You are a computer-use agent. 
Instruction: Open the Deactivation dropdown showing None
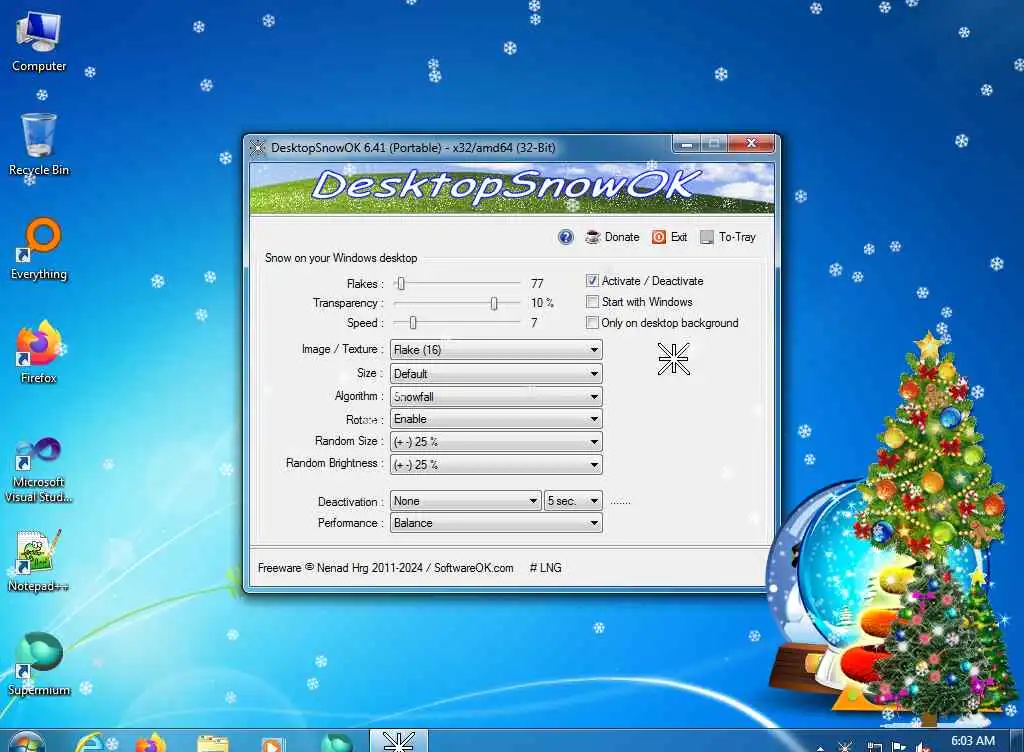pos(466,501)
